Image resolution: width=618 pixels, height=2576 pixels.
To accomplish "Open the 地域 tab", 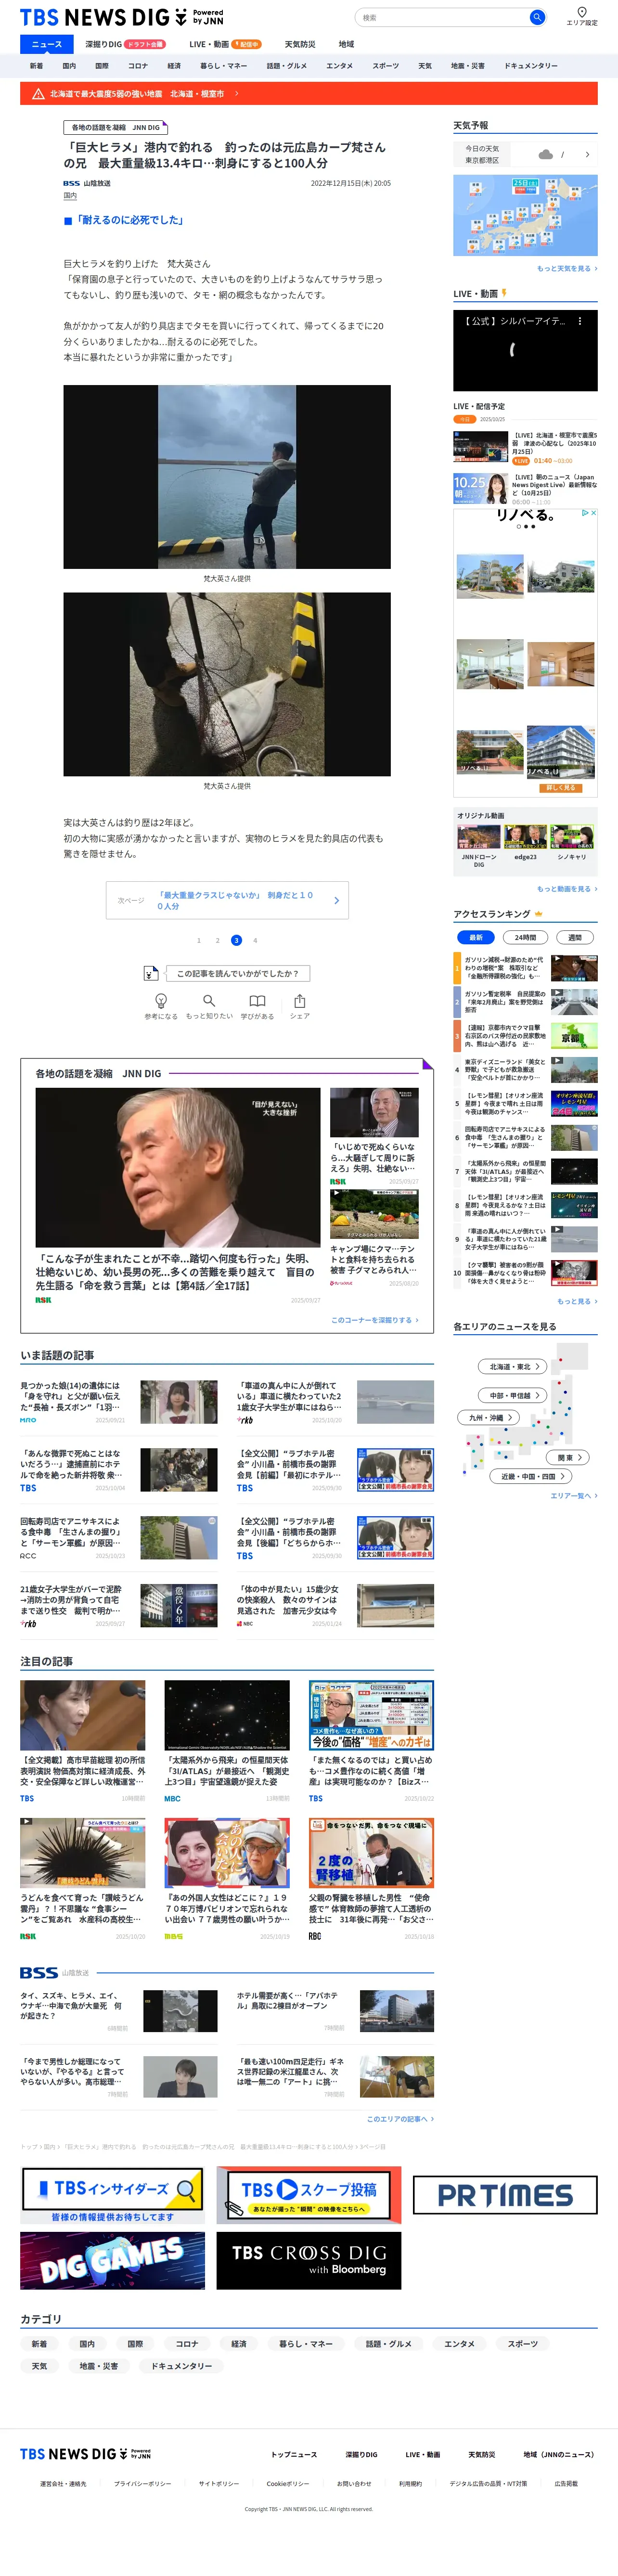I will tap(346, 44).
